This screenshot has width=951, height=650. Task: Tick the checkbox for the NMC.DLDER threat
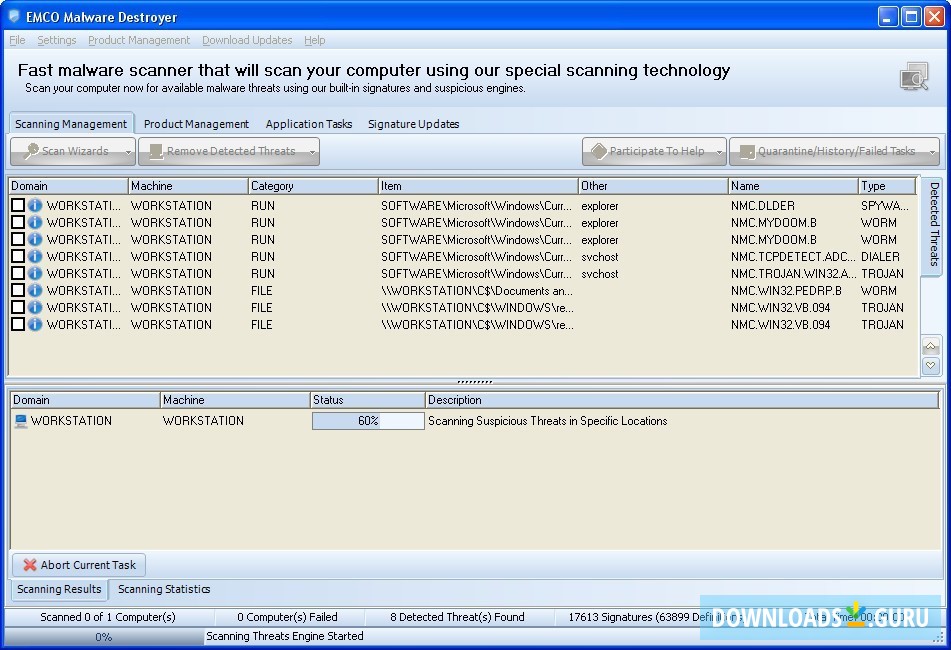pos(18,205)
